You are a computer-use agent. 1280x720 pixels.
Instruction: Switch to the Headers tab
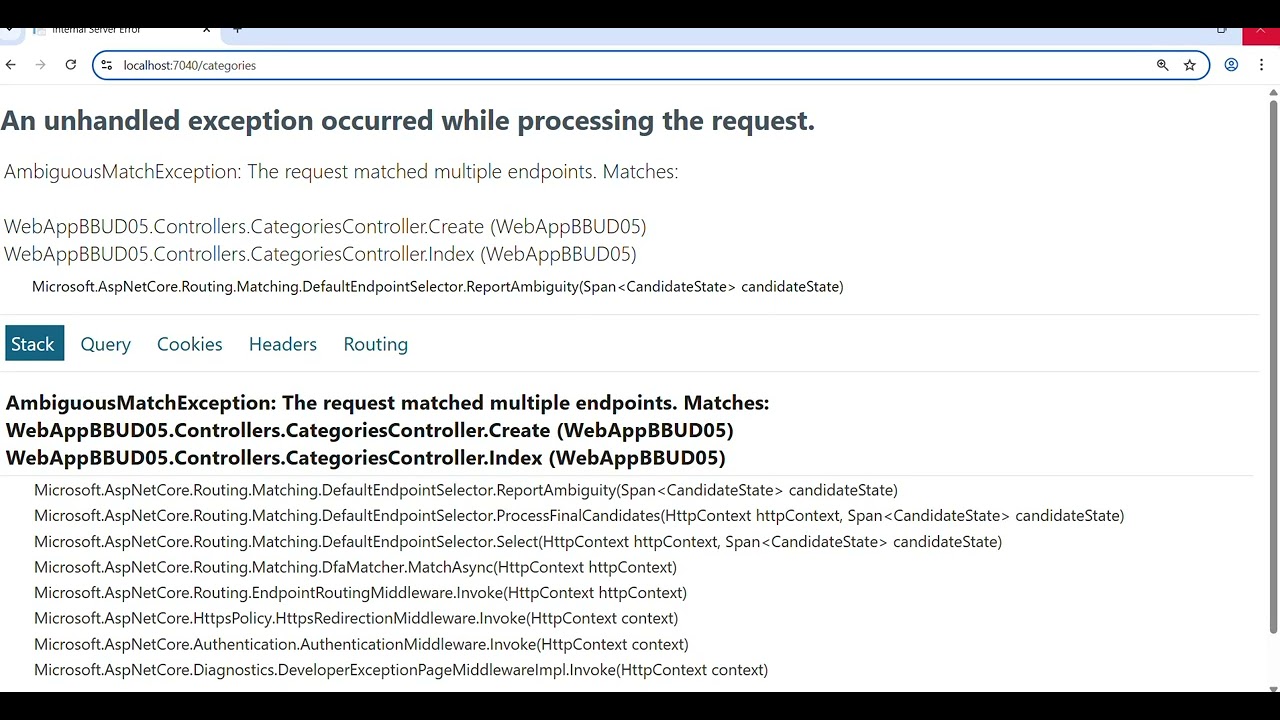point(283,344)
